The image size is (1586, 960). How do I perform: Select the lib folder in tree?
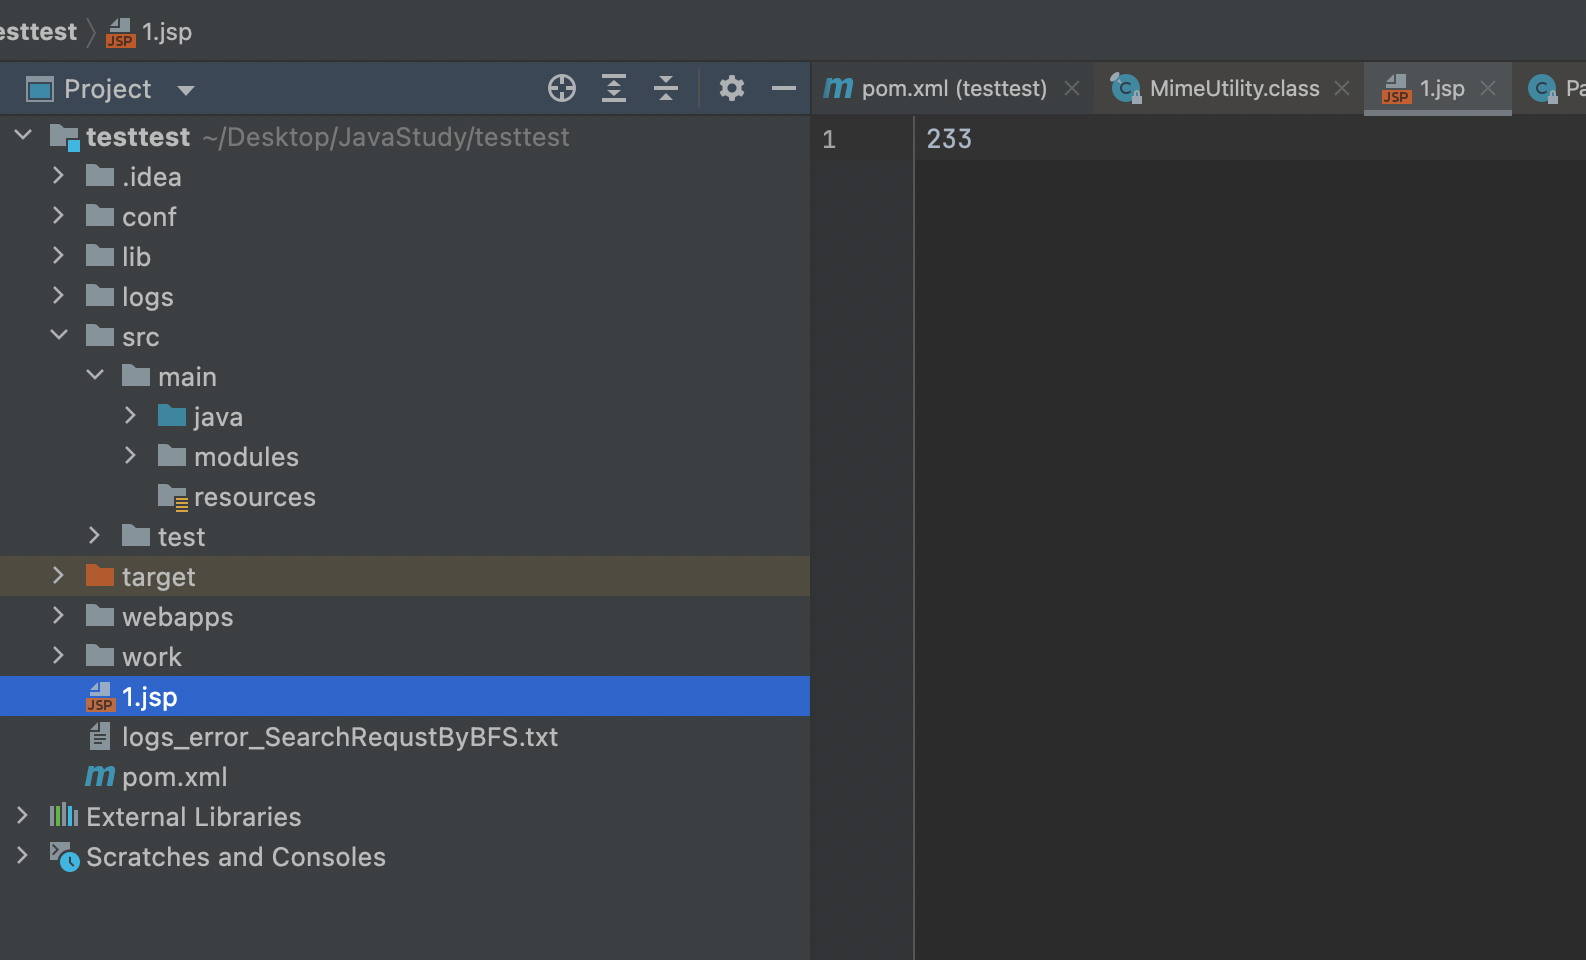pyautogui.click(x=136, y=257)
